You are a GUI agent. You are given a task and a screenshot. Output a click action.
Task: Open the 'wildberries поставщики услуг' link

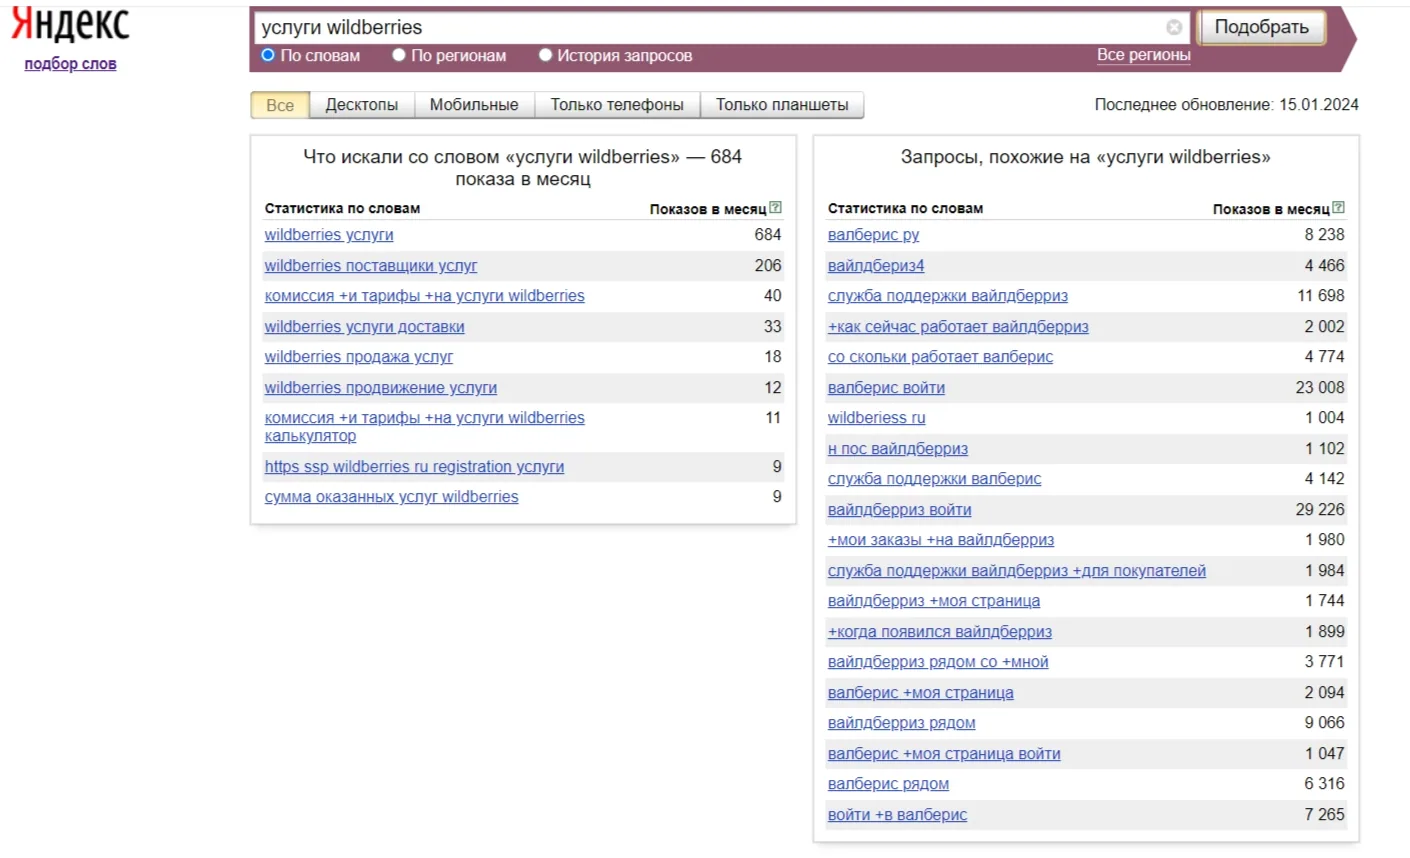(371, 266)
